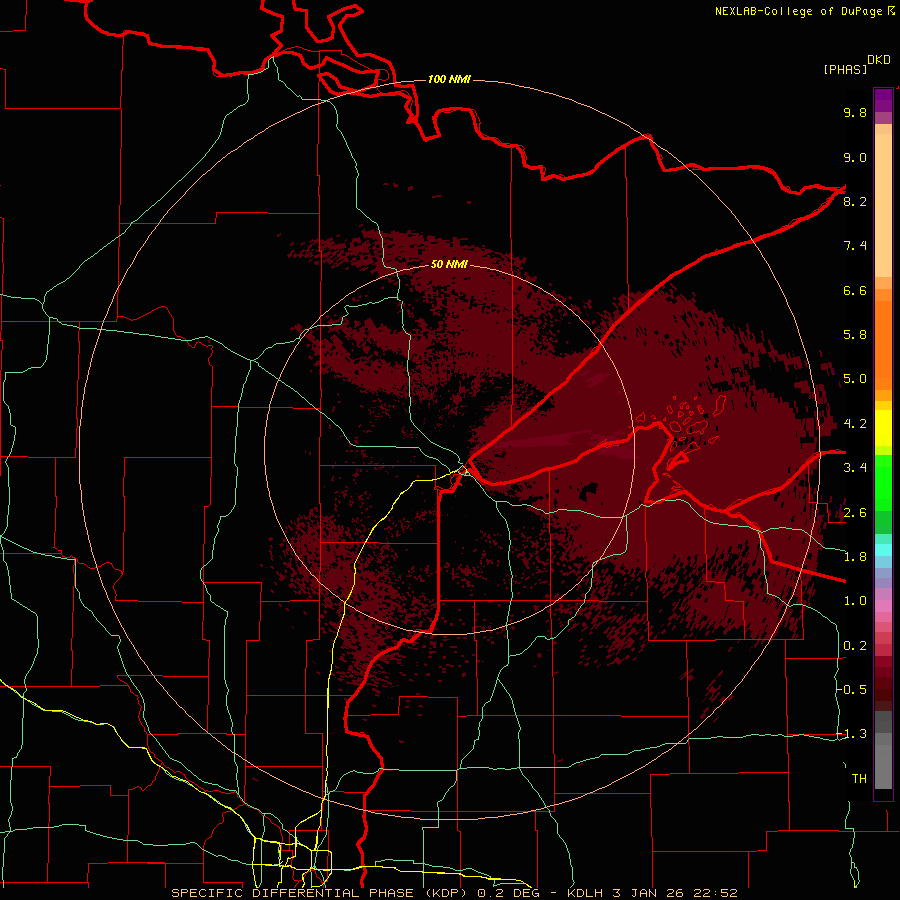This screenshot has width=900, height=900.
Task: Pick the purple top segment of color bar
Action: (883, 100)
